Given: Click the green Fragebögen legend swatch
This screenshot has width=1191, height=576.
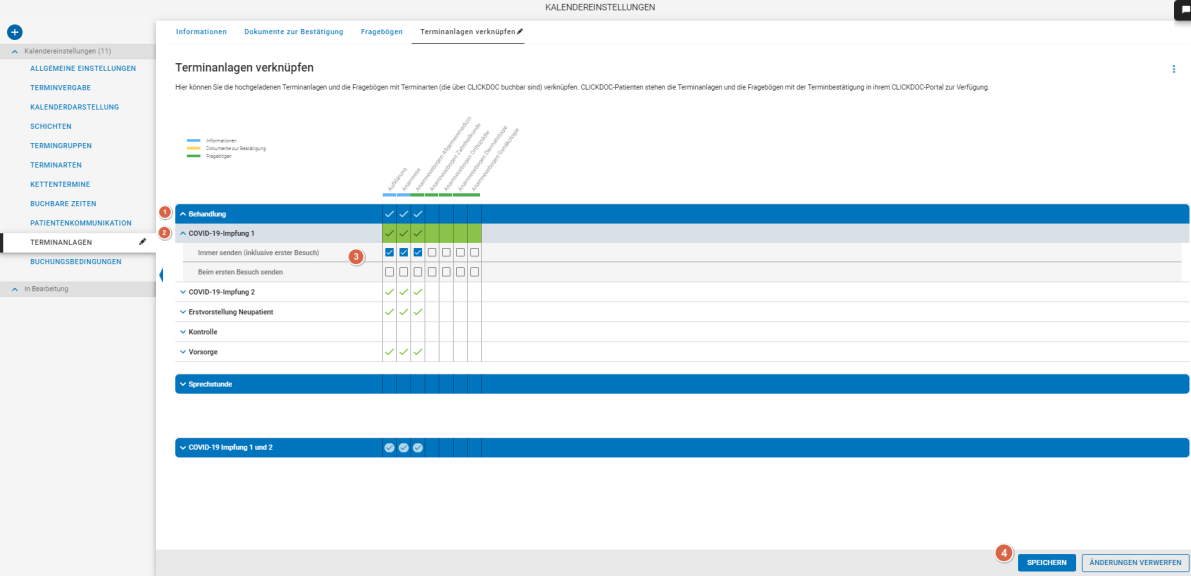Looking at the screenshot, I should pos(193,156).
